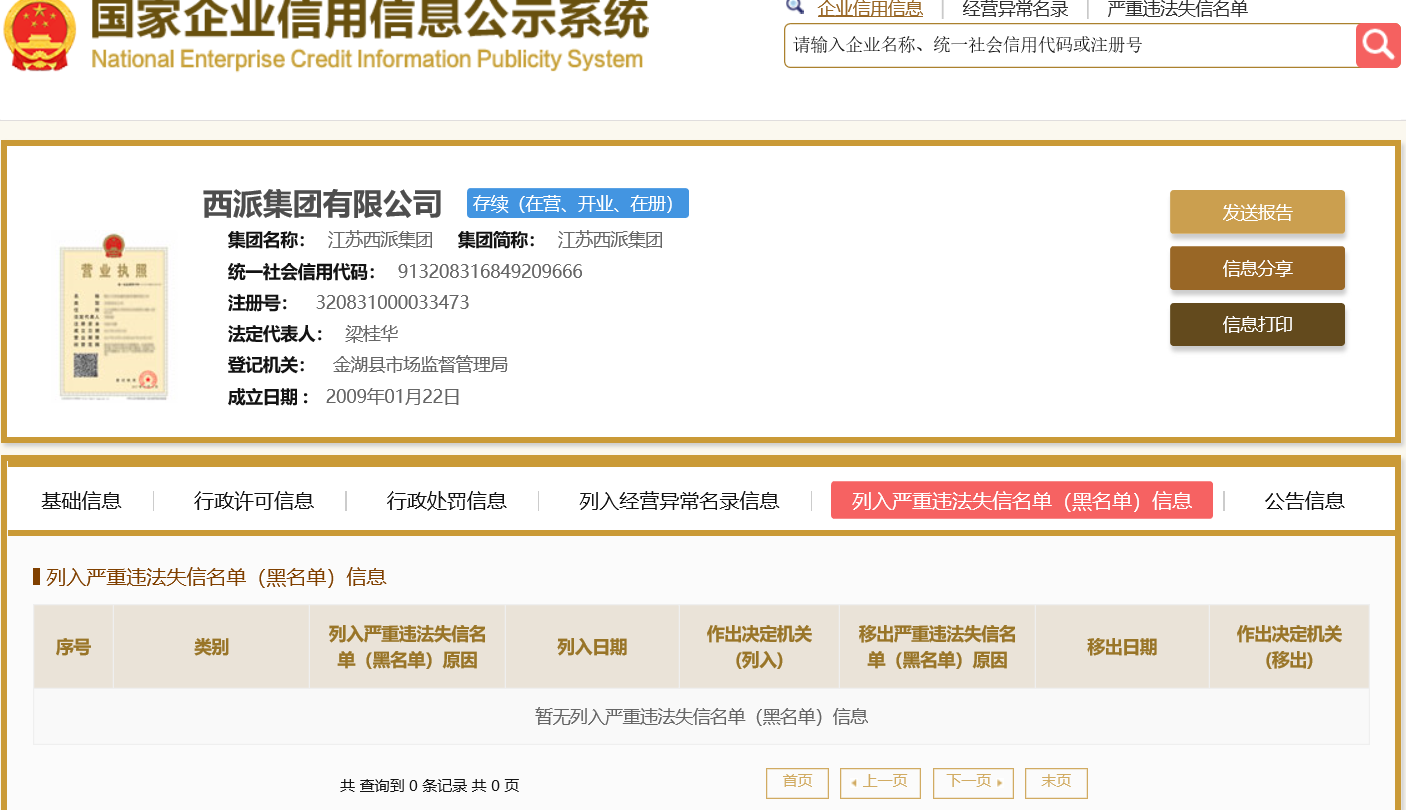Click the 作出决定机关（列入） column header

(x=759, y=647)
